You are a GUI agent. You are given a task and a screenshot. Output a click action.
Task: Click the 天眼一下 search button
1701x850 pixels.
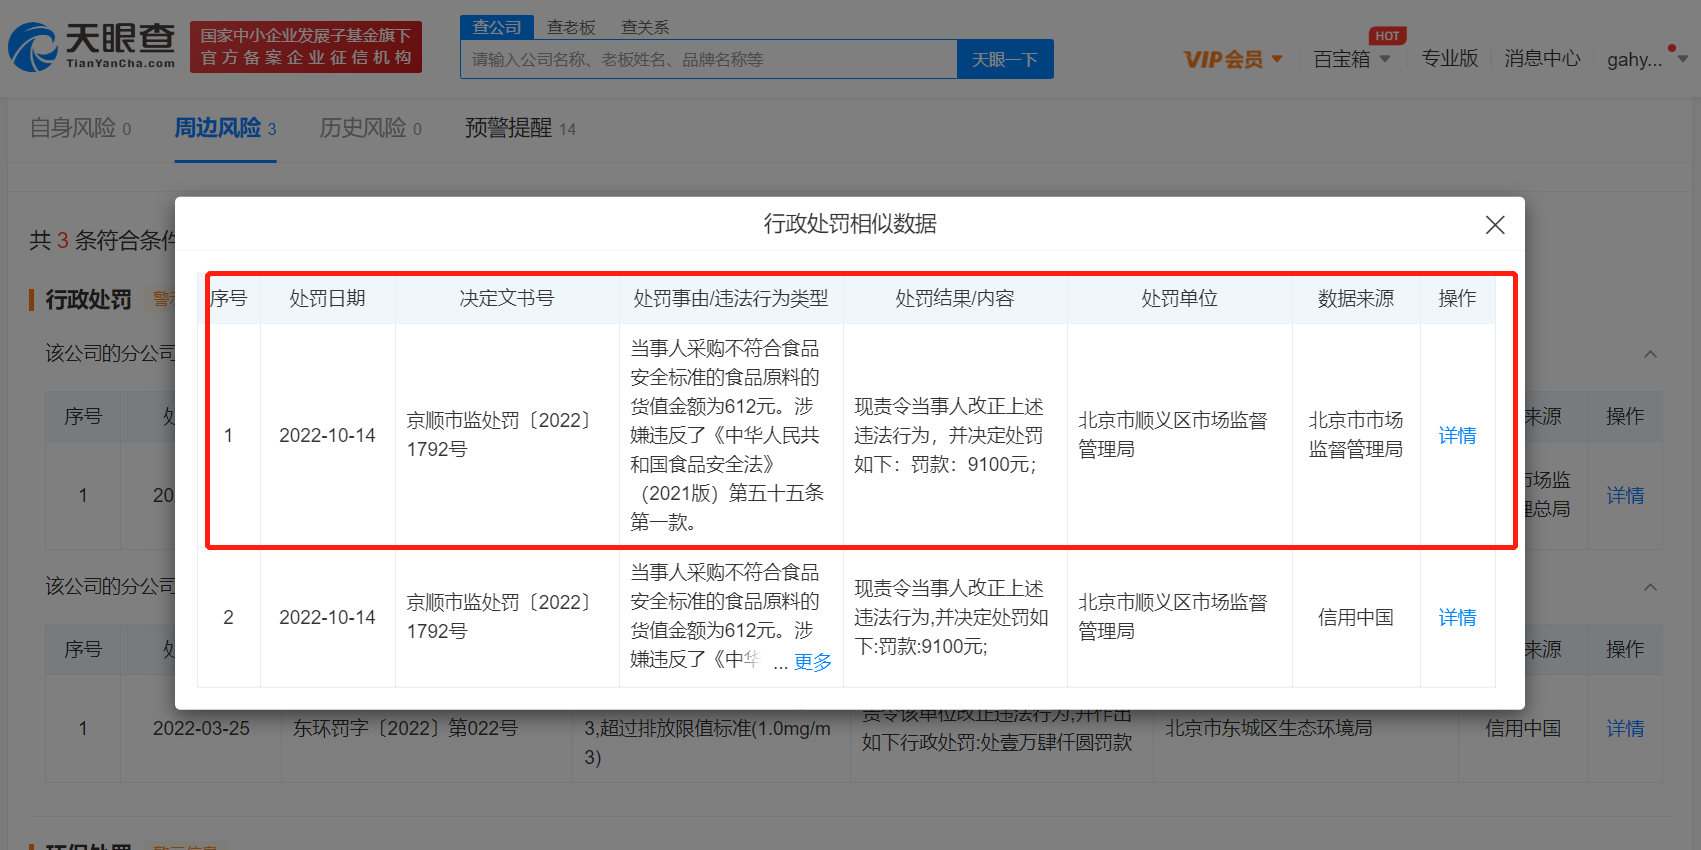pyautogui.click(x=1004, y=60)
